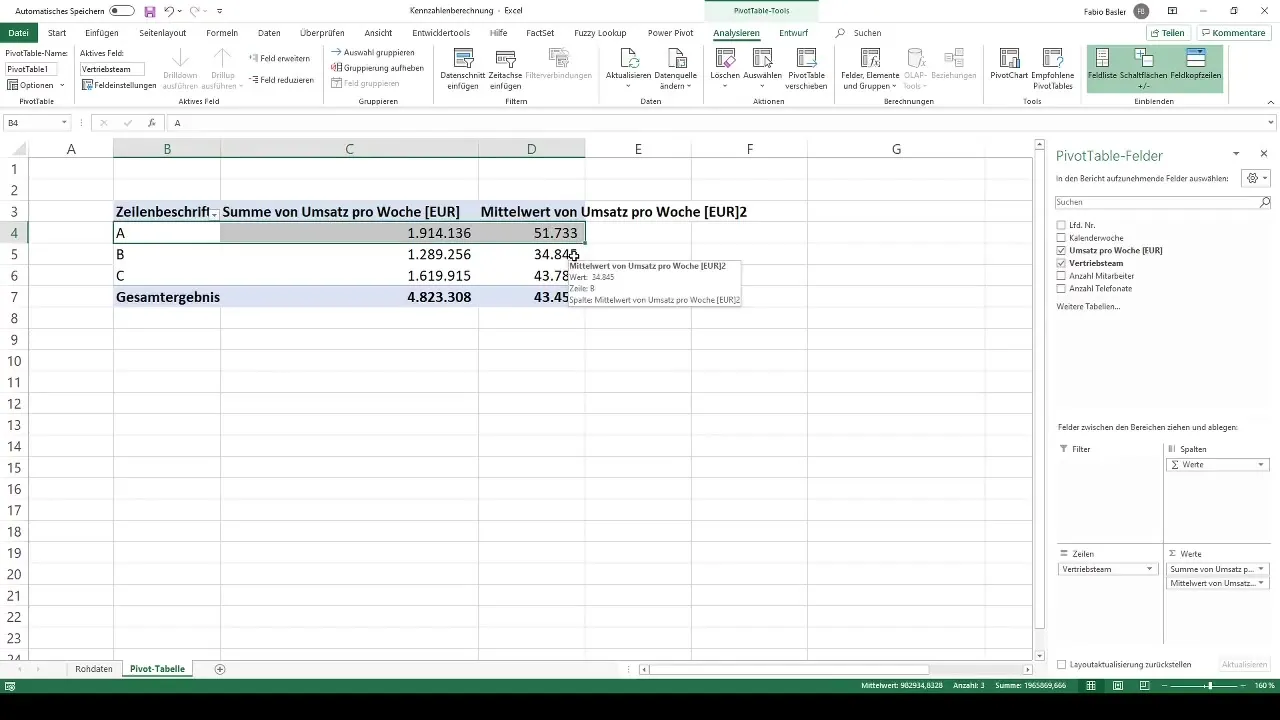The width and height of the screenshot is (1280, 720).
Task: Uncheck Umsatz pro Woche [EUR] field
Action: 1061,250
